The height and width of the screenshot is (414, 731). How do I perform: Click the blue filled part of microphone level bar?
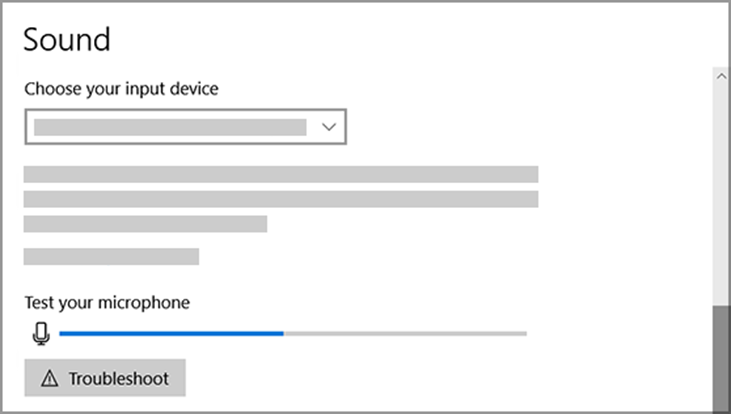[170, 333]
